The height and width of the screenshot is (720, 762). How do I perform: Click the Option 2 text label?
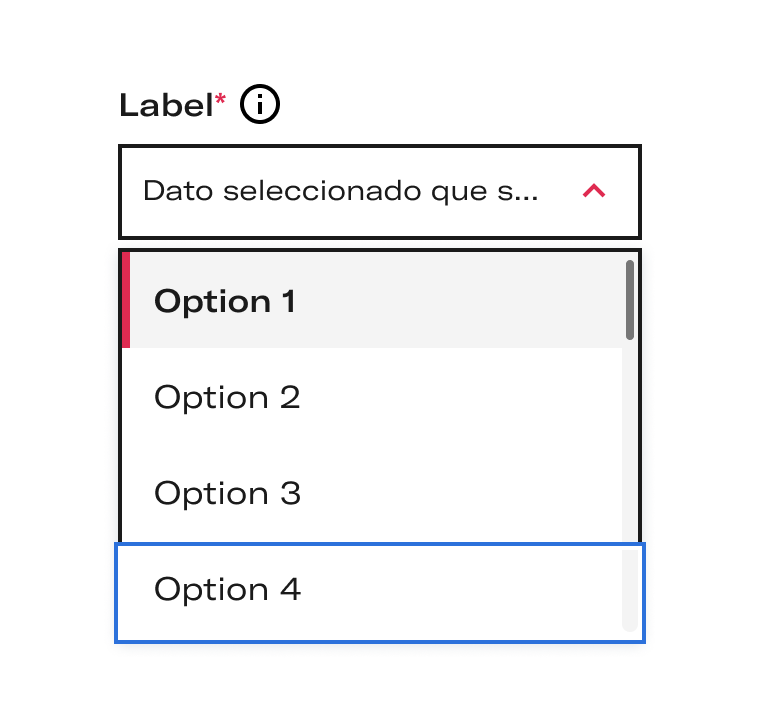[x=227, y=398]
